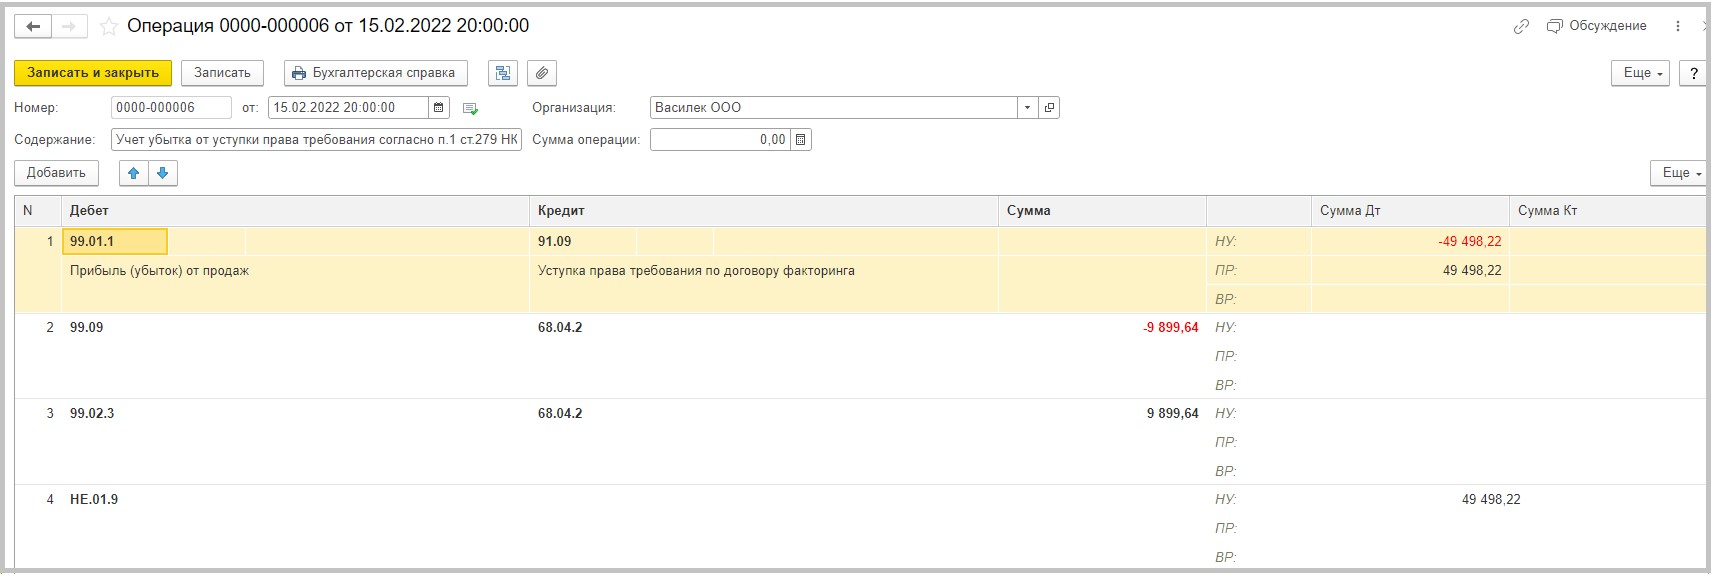Image resolution: width=1711 pixels, height=575 pixels.
Task: Open the vertical three-dot menu
Action: tap(1677, 26)
